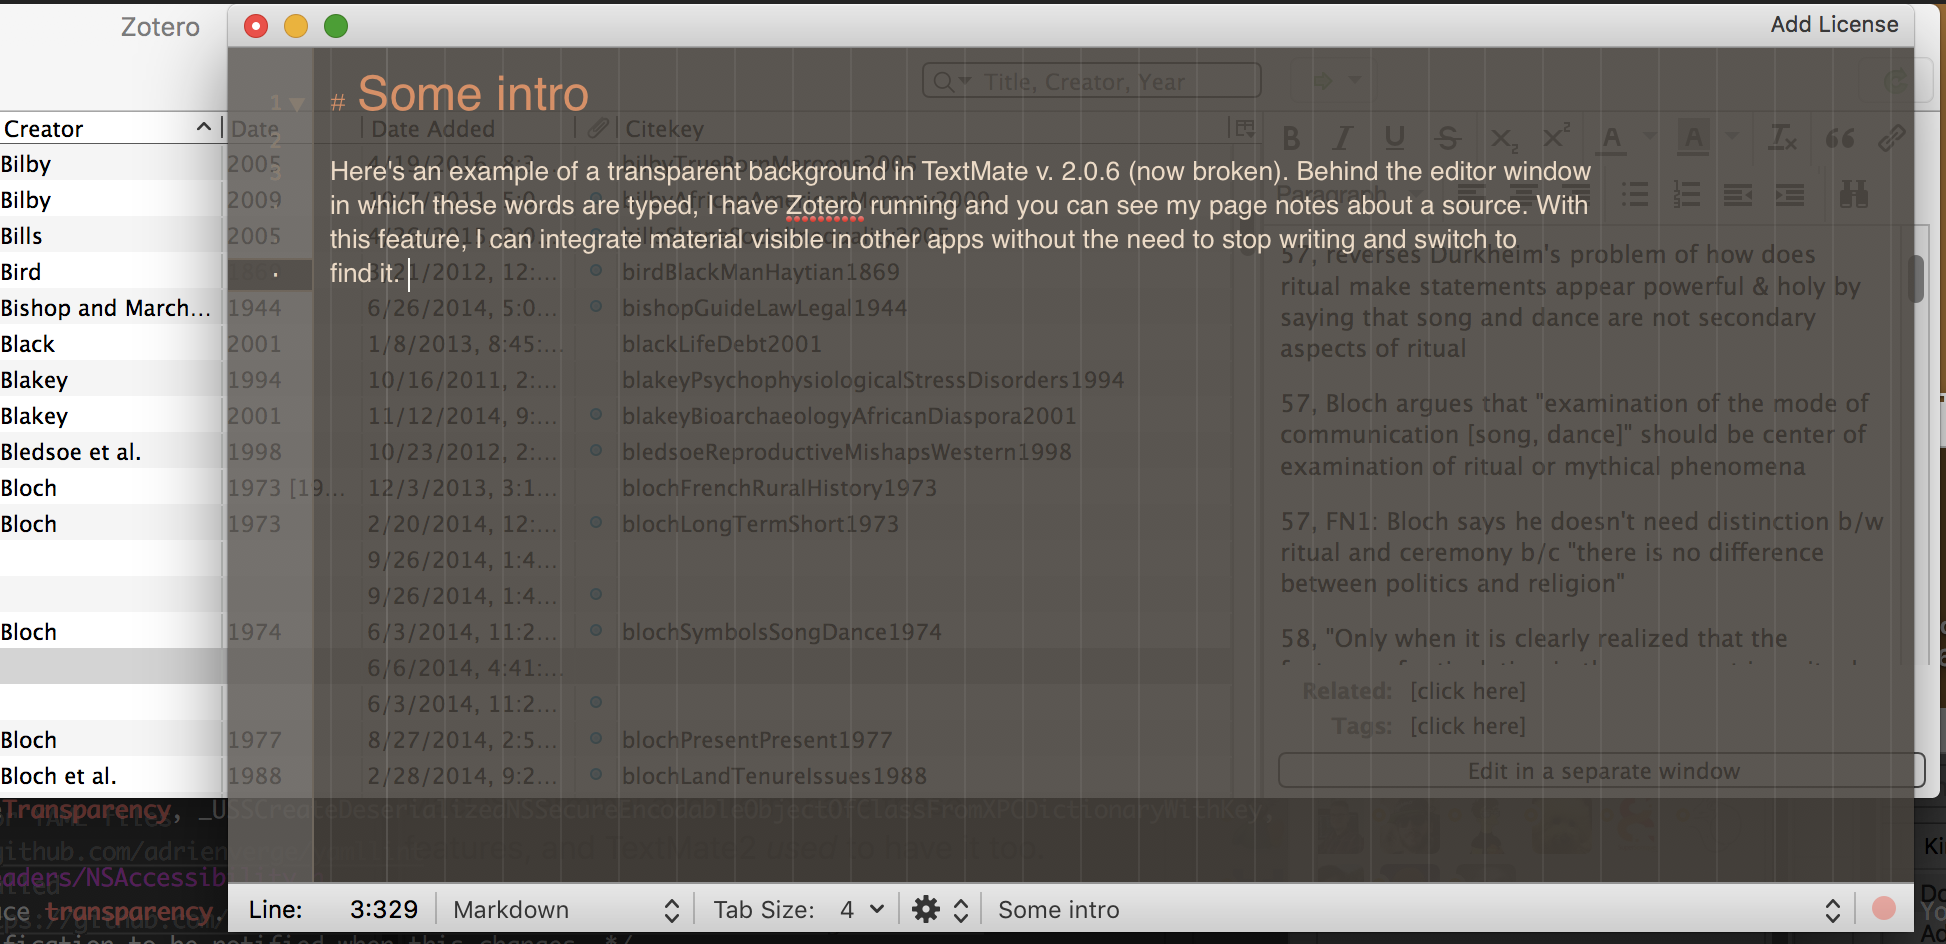1946x944 pixels.
Task: Select Bills row in Zotero list
Action: (x=110, y=236)
